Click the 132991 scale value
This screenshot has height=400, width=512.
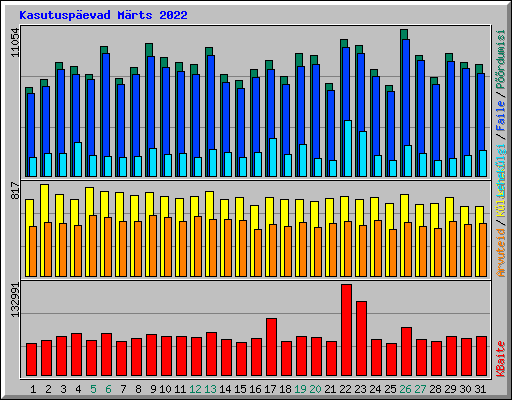pos(15,300)
